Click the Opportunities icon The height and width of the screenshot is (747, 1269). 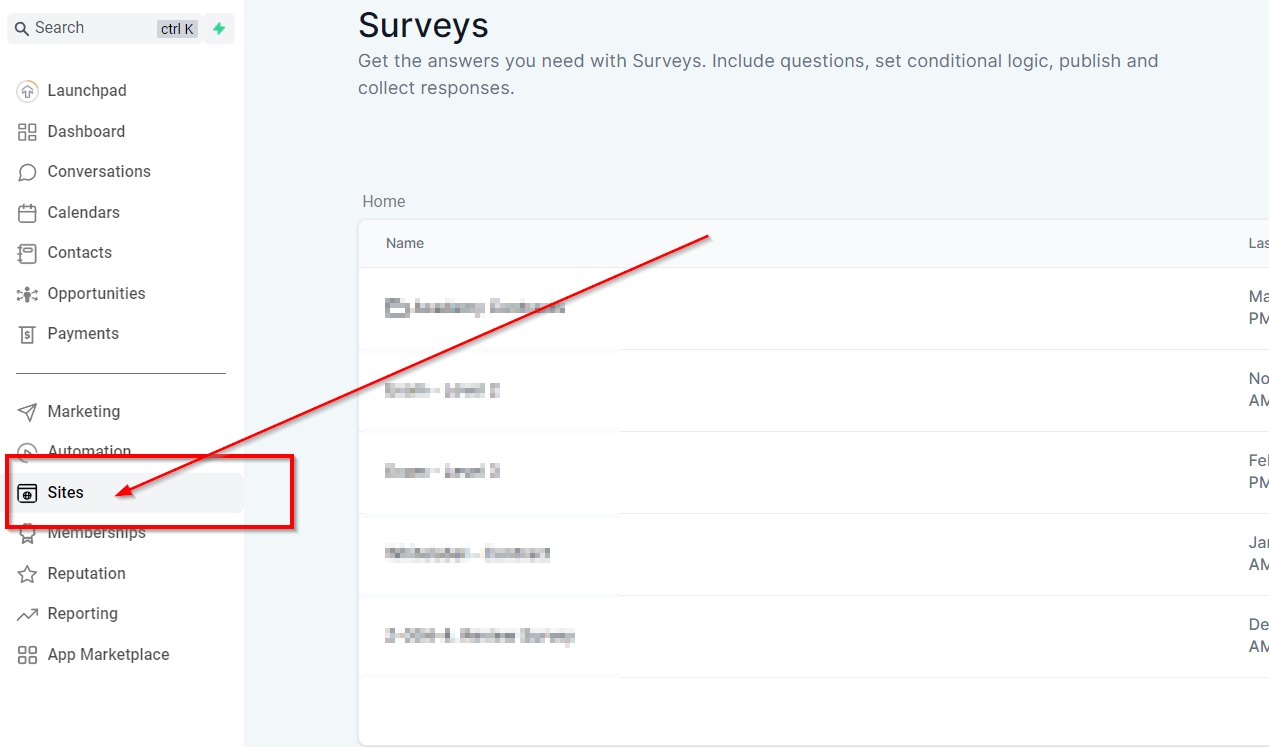click(27, 294)
